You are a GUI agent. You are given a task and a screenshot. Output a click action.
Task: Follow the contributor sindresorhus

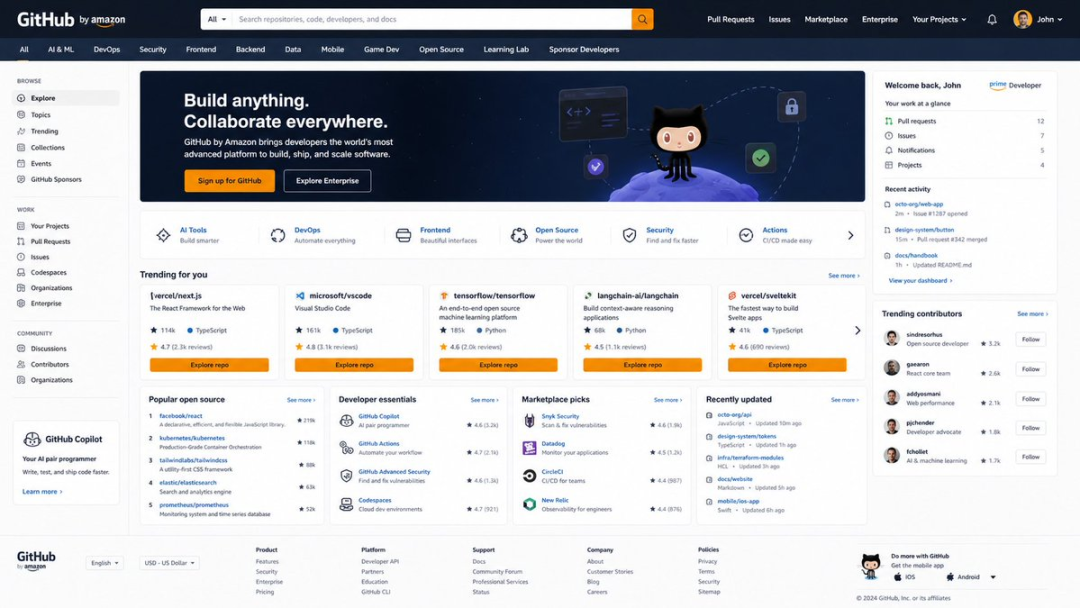(x=1030, y=339)
